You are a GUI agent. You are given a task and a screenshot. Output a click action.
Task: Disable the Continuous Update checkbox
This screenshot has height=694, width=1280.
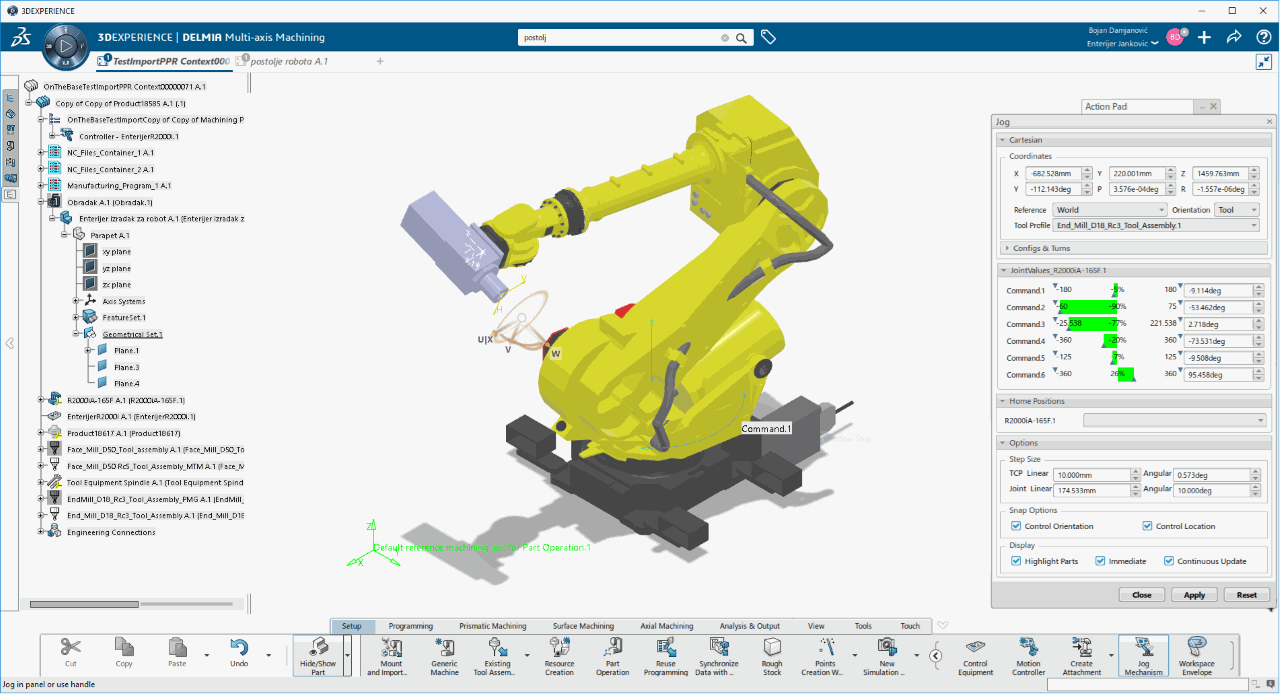click(x=1168, y=561)
